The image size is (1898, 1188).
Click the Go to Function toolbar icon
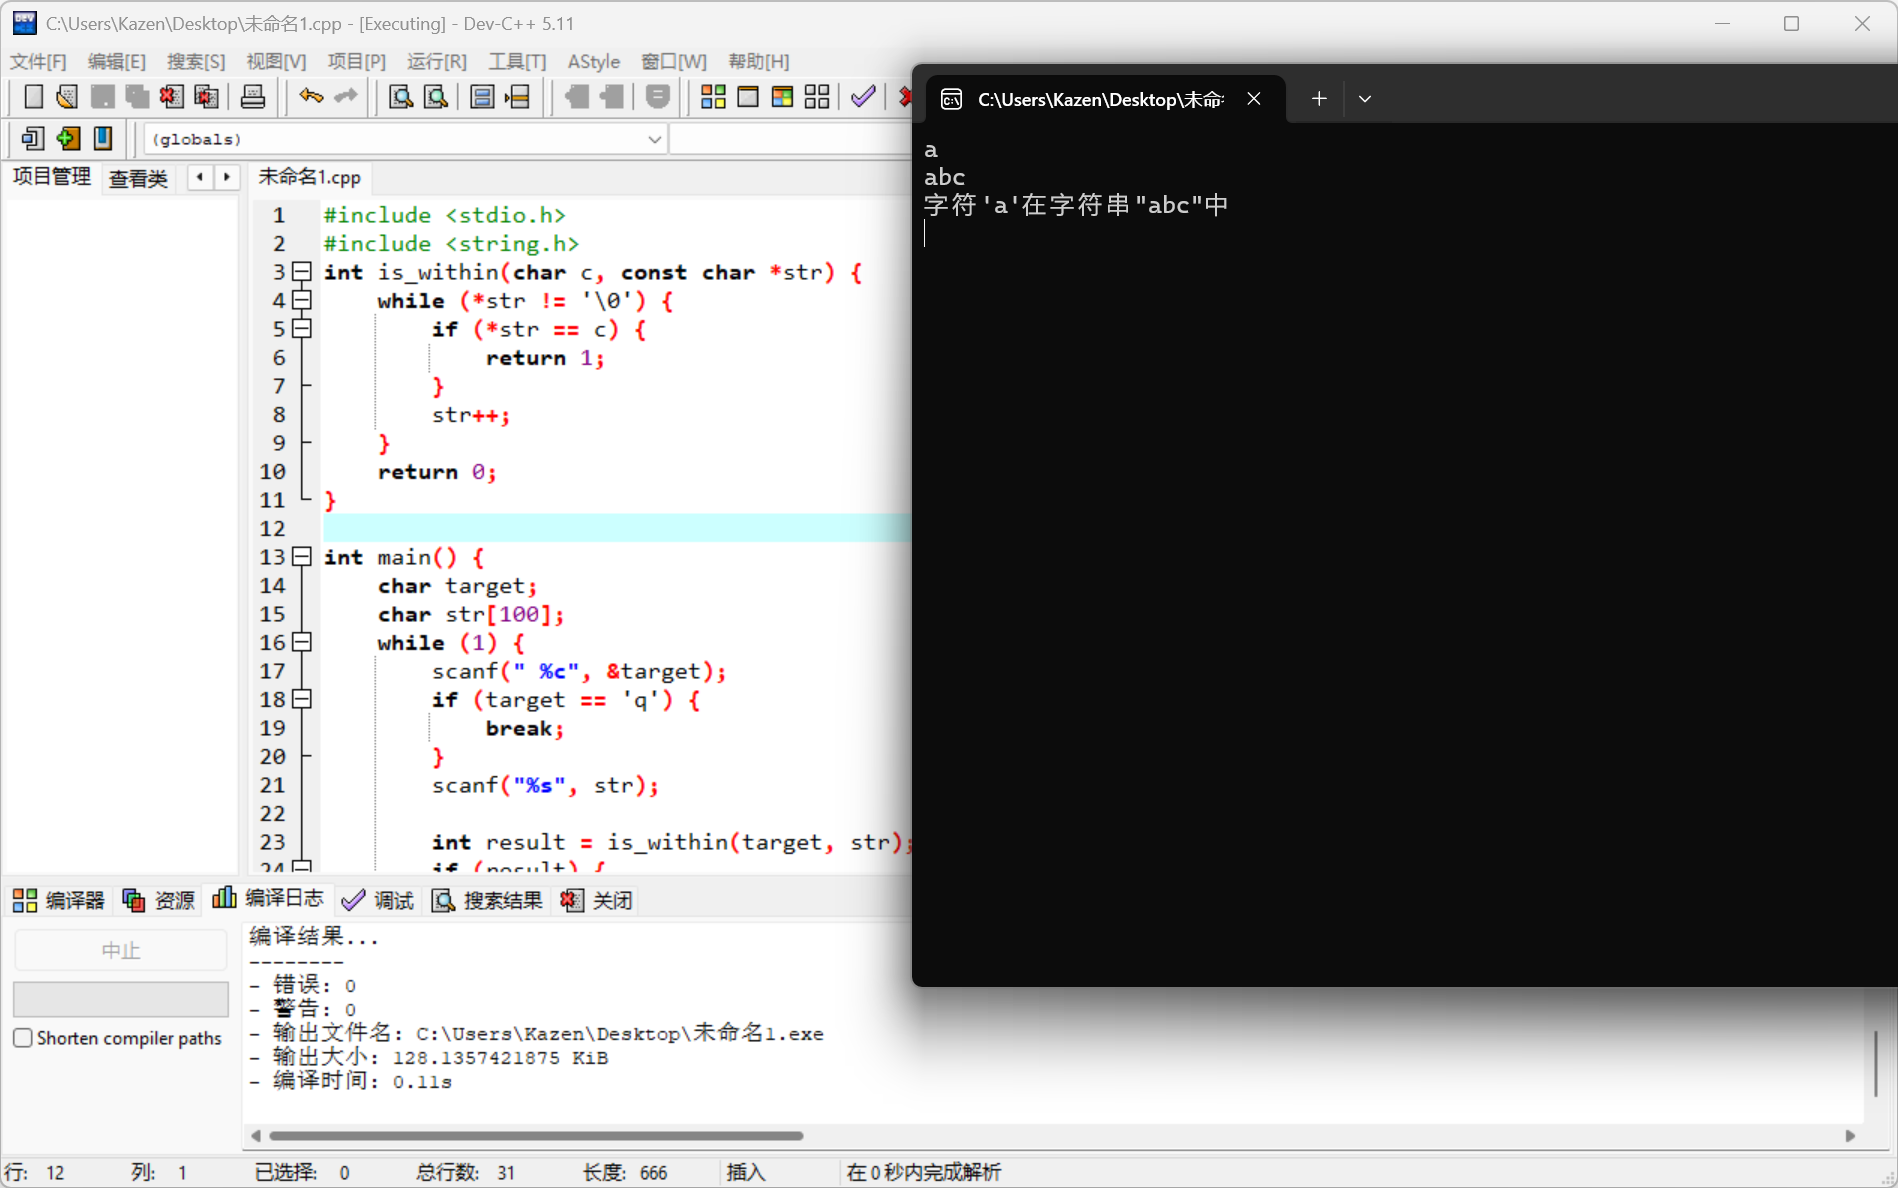(482, 97)
